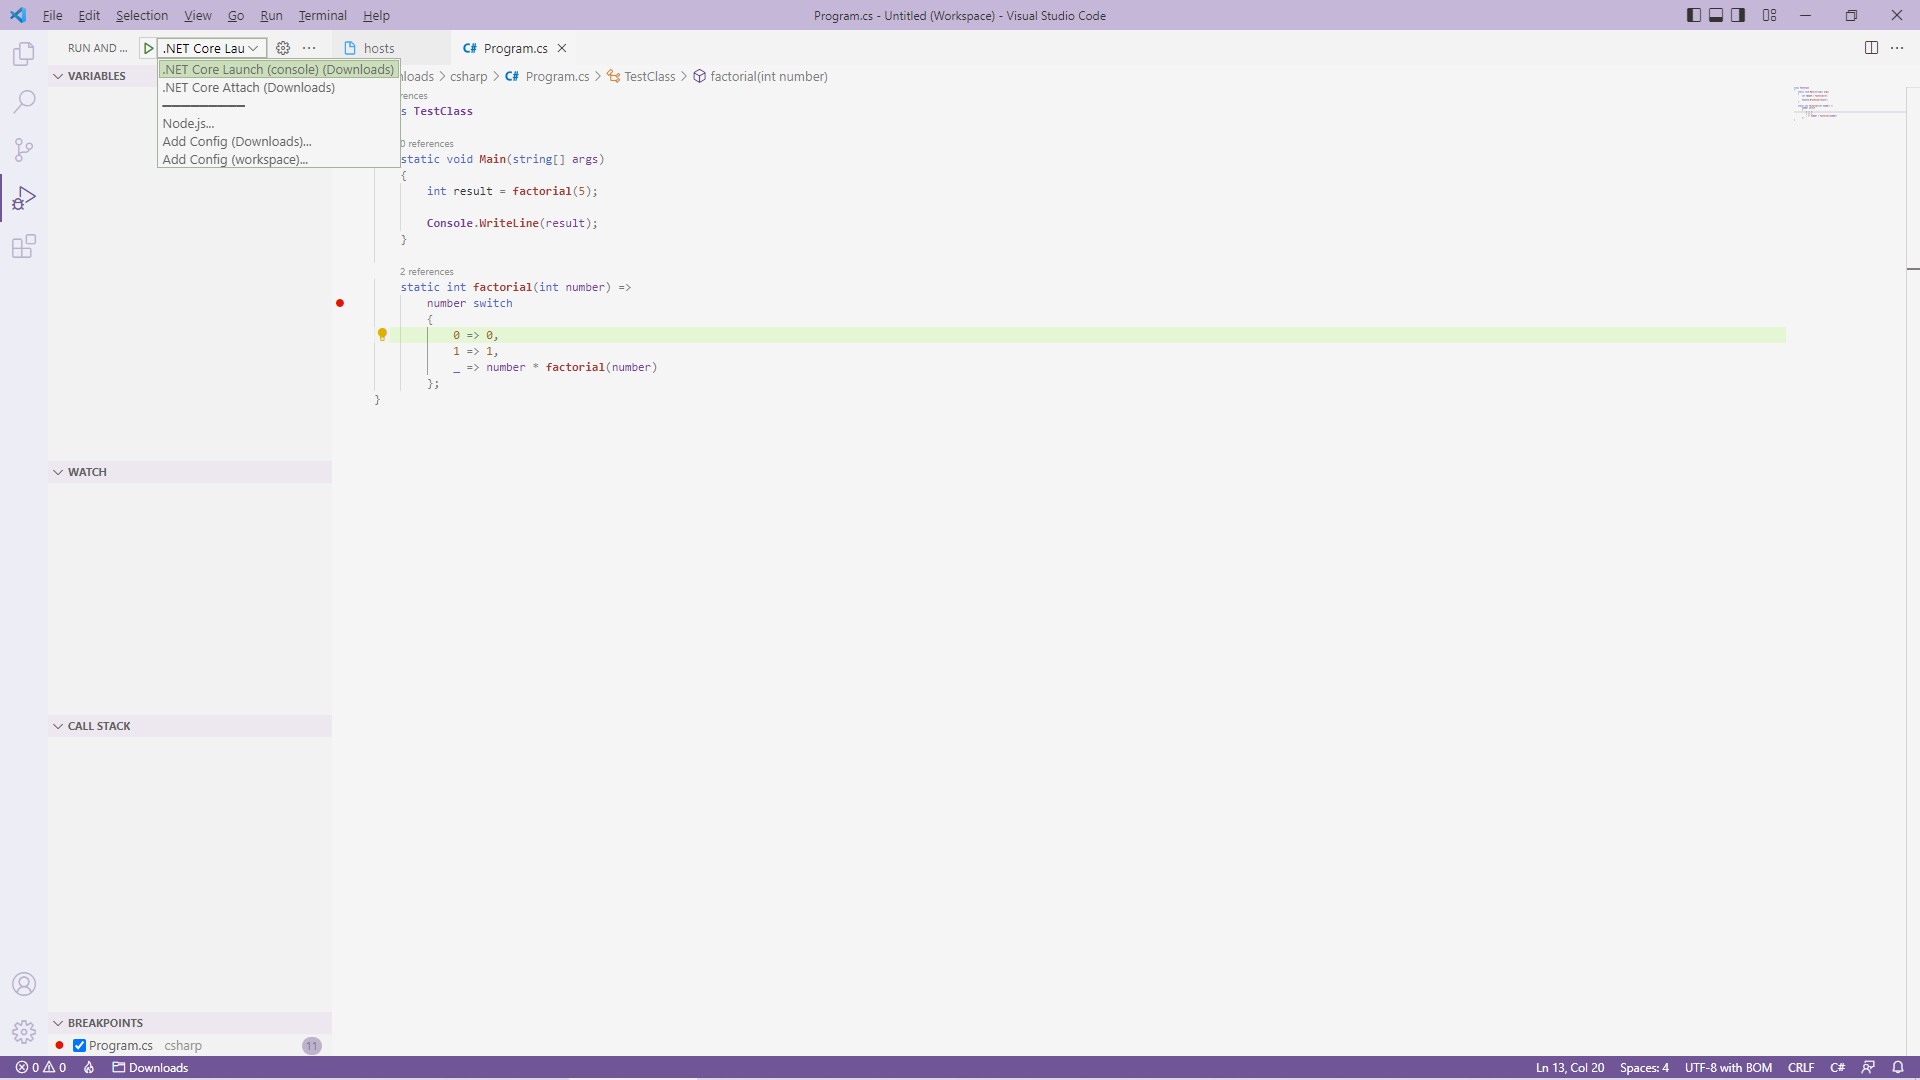Uncheck the Program.cs breakpoint checkbox
The height and width of the screenshot is (1080, 1920).
pos(80,1046)
